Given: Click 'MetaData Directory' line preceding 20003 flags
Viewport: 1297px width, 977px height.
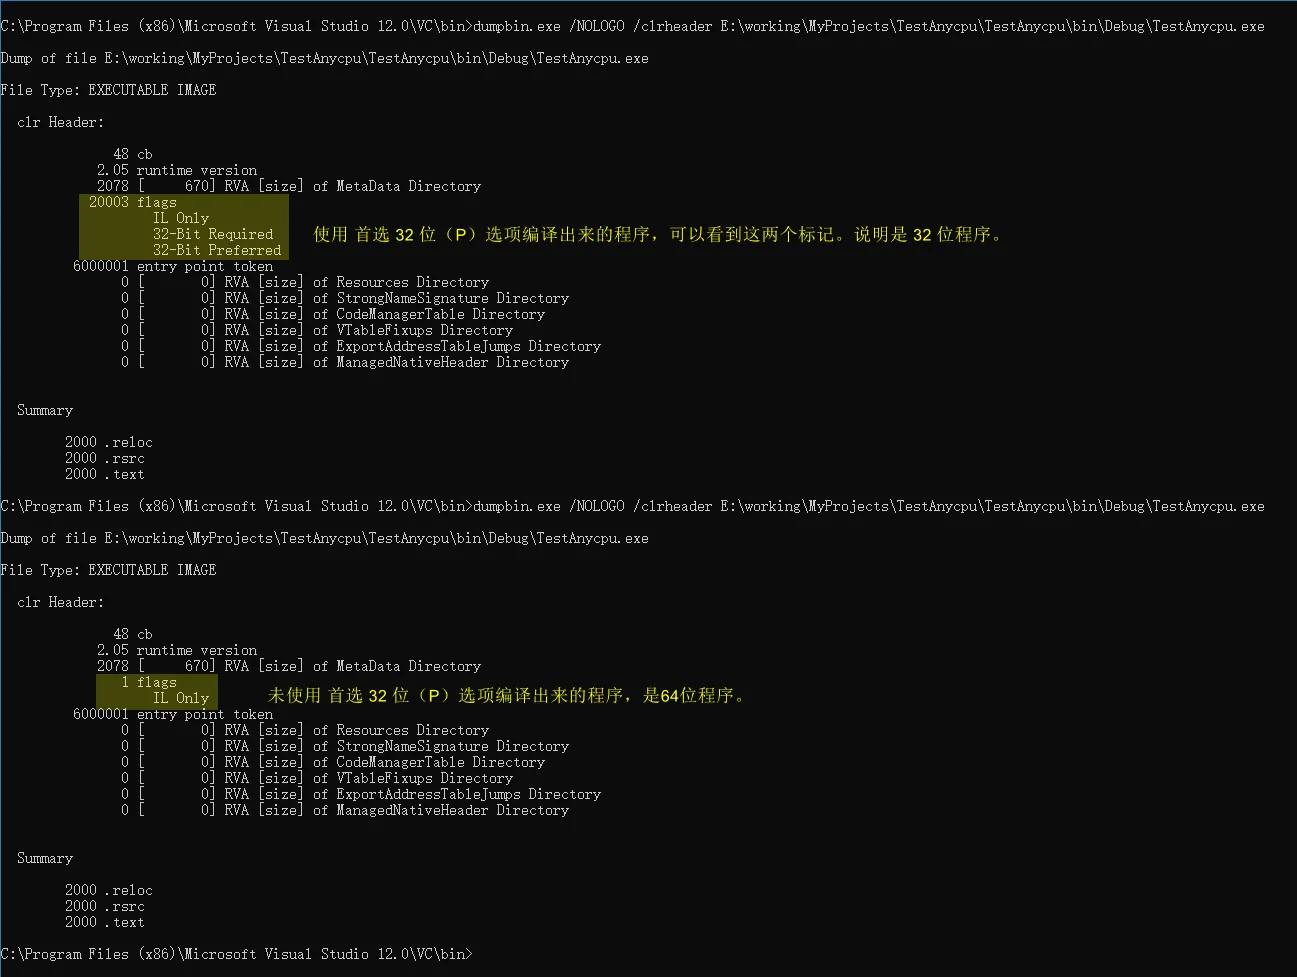Looking at the screenshot, I should click(289, 186).
